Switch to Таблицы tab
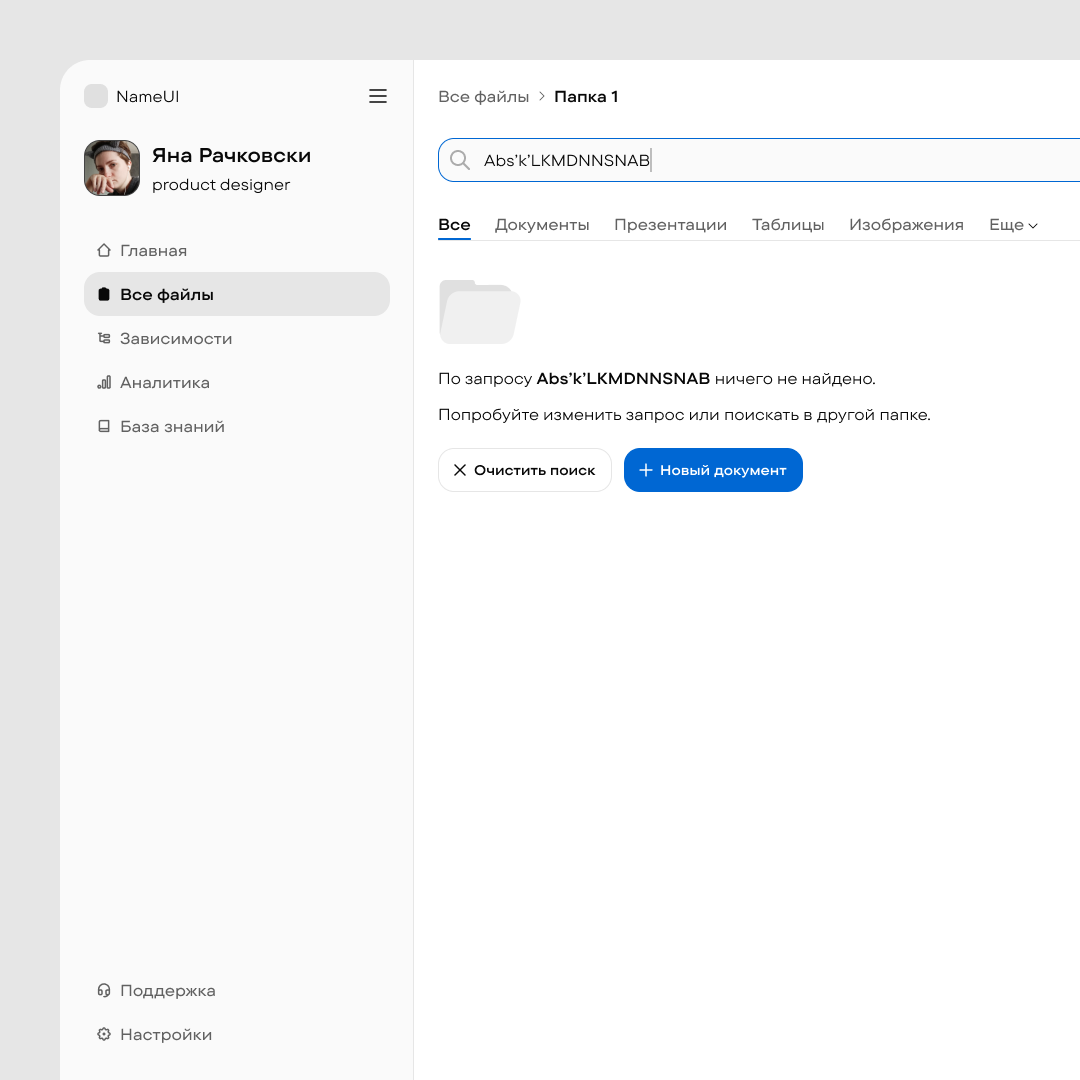The image size is (1080, 1080). click(788, 225)
